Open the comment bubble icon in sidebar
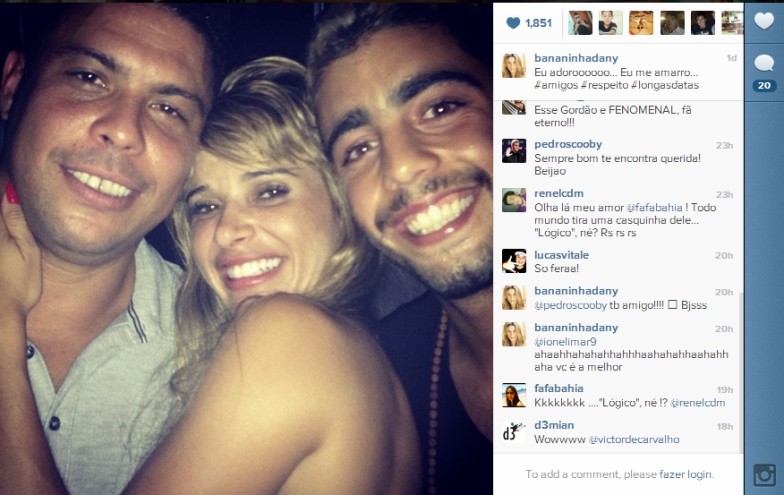784x495 pixels. [764, 64]
